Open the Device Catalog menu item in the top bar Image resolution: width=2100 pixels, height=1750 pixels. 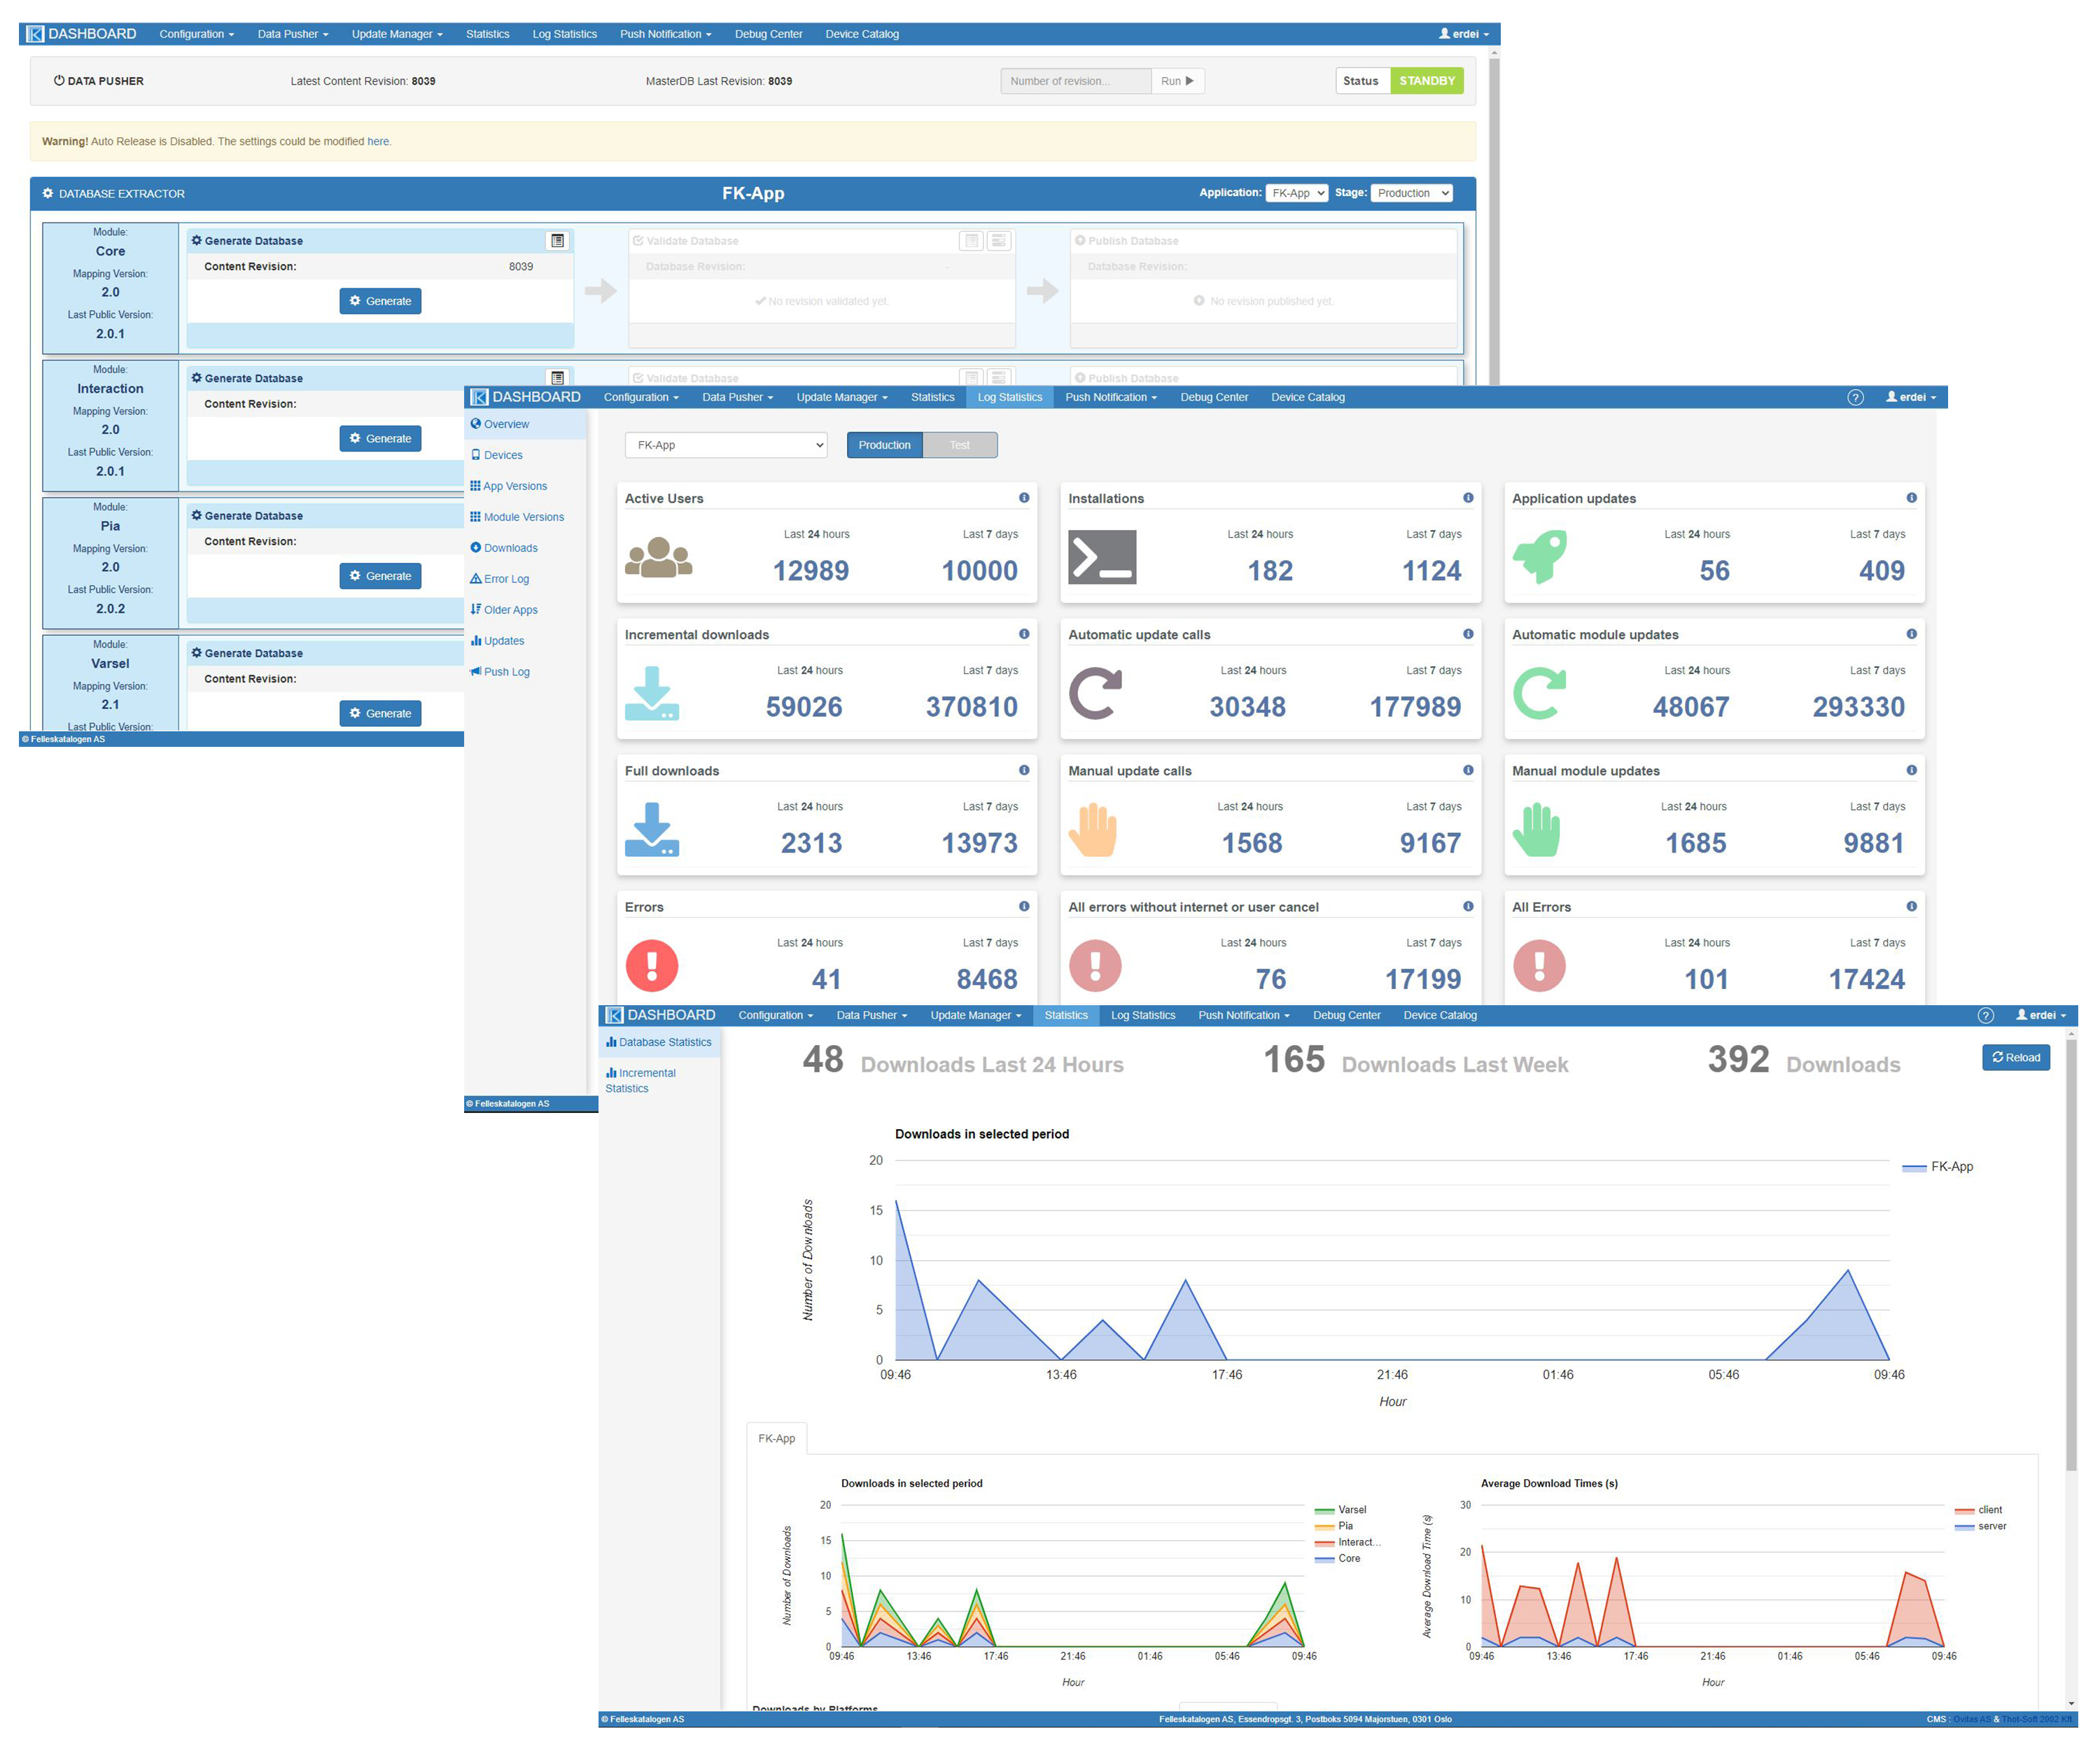[x=862, y=34]
